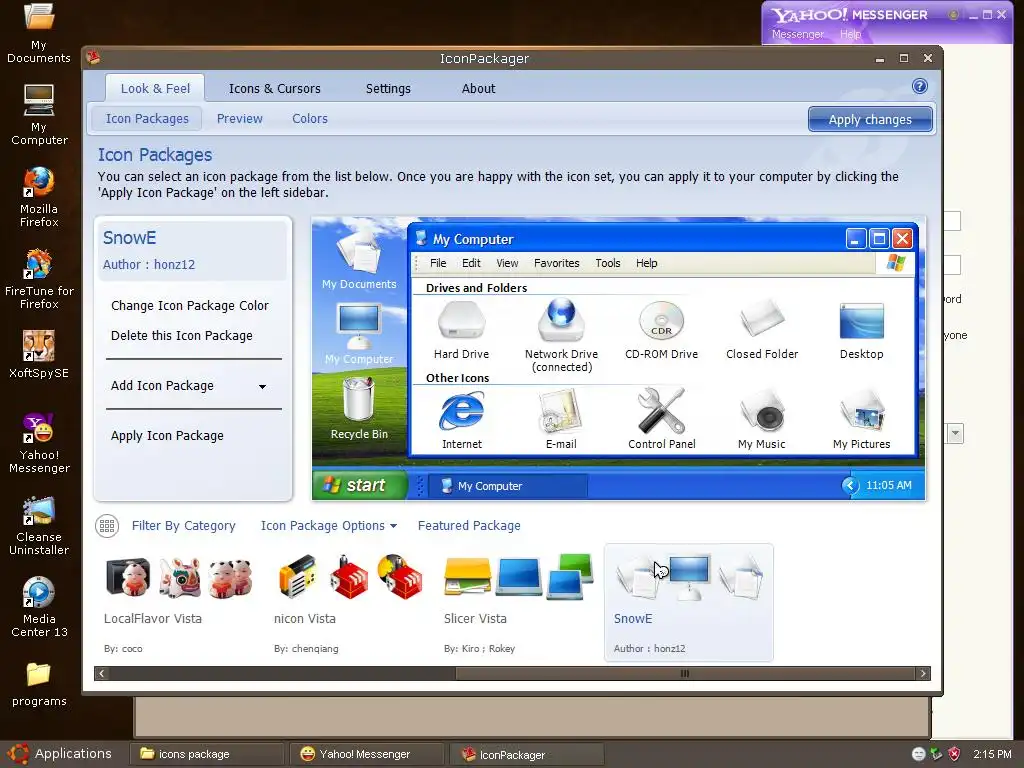This screenshot has width=1024, height=768.
Task: Click the My Music icon in preview
Action: 761,411
